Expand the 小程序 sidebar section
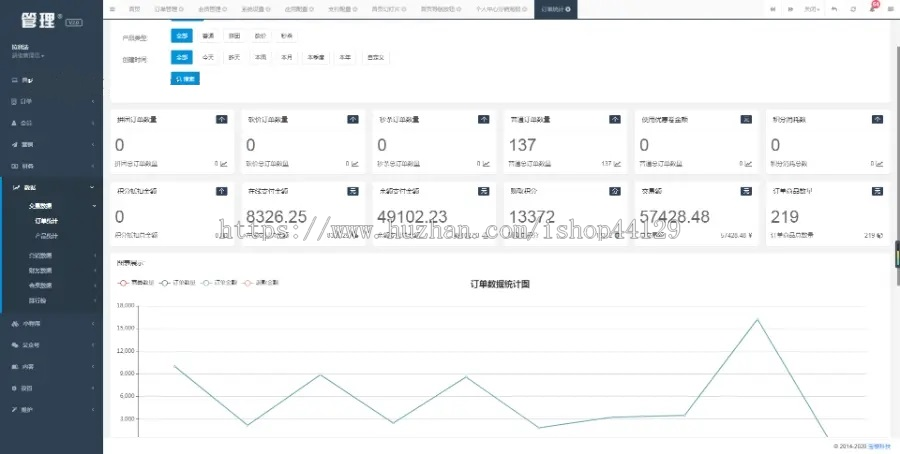 (52, 324)
